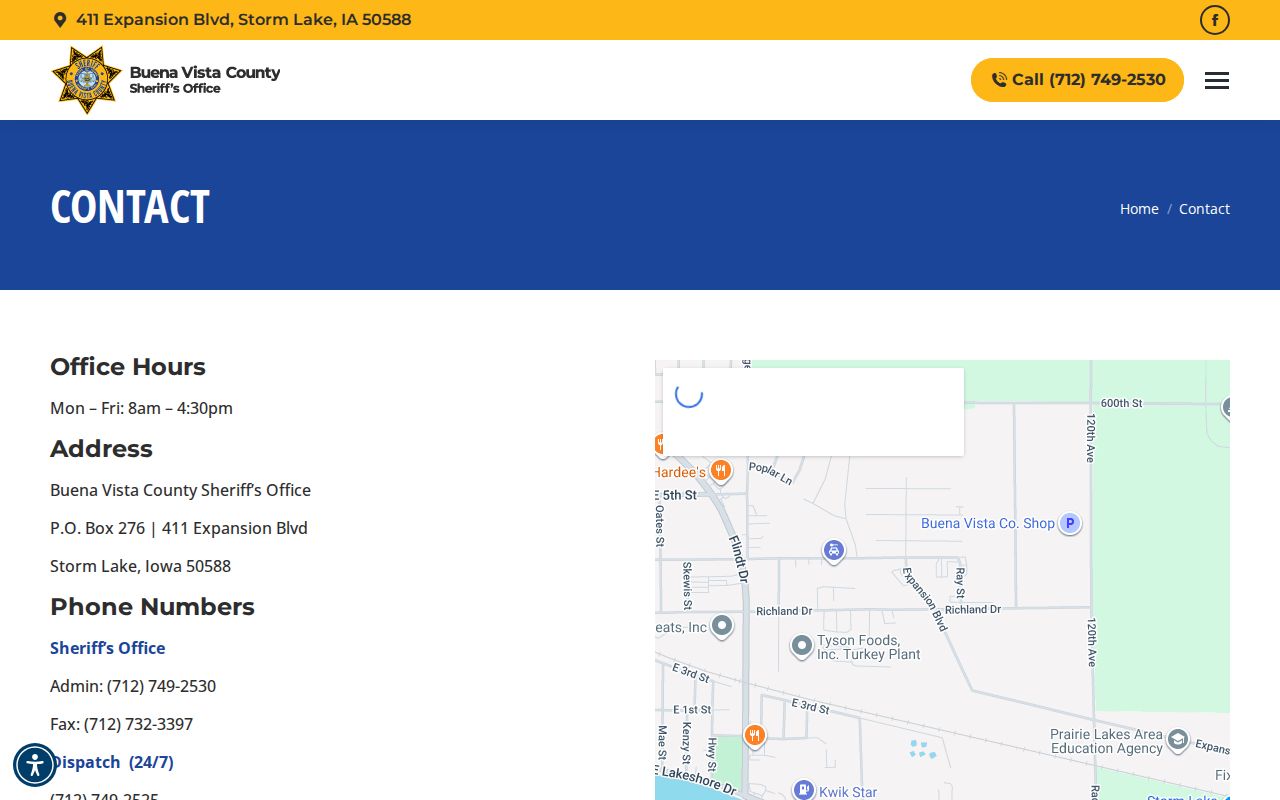
Task: Select the Prairie Lakes Area Education Agency marker
Action: pos(1178,740)
